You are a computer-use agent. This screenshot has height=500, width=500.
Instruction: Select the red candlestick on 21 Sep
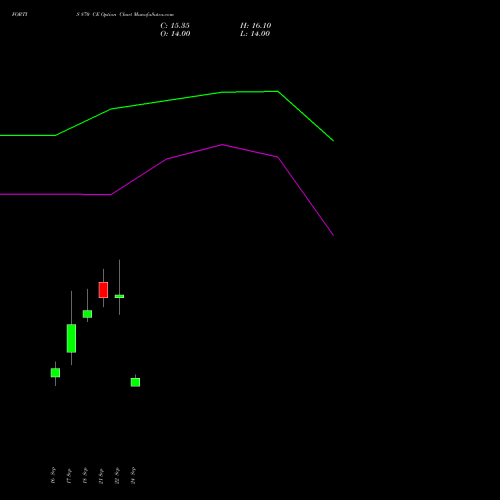coord(103,290)
